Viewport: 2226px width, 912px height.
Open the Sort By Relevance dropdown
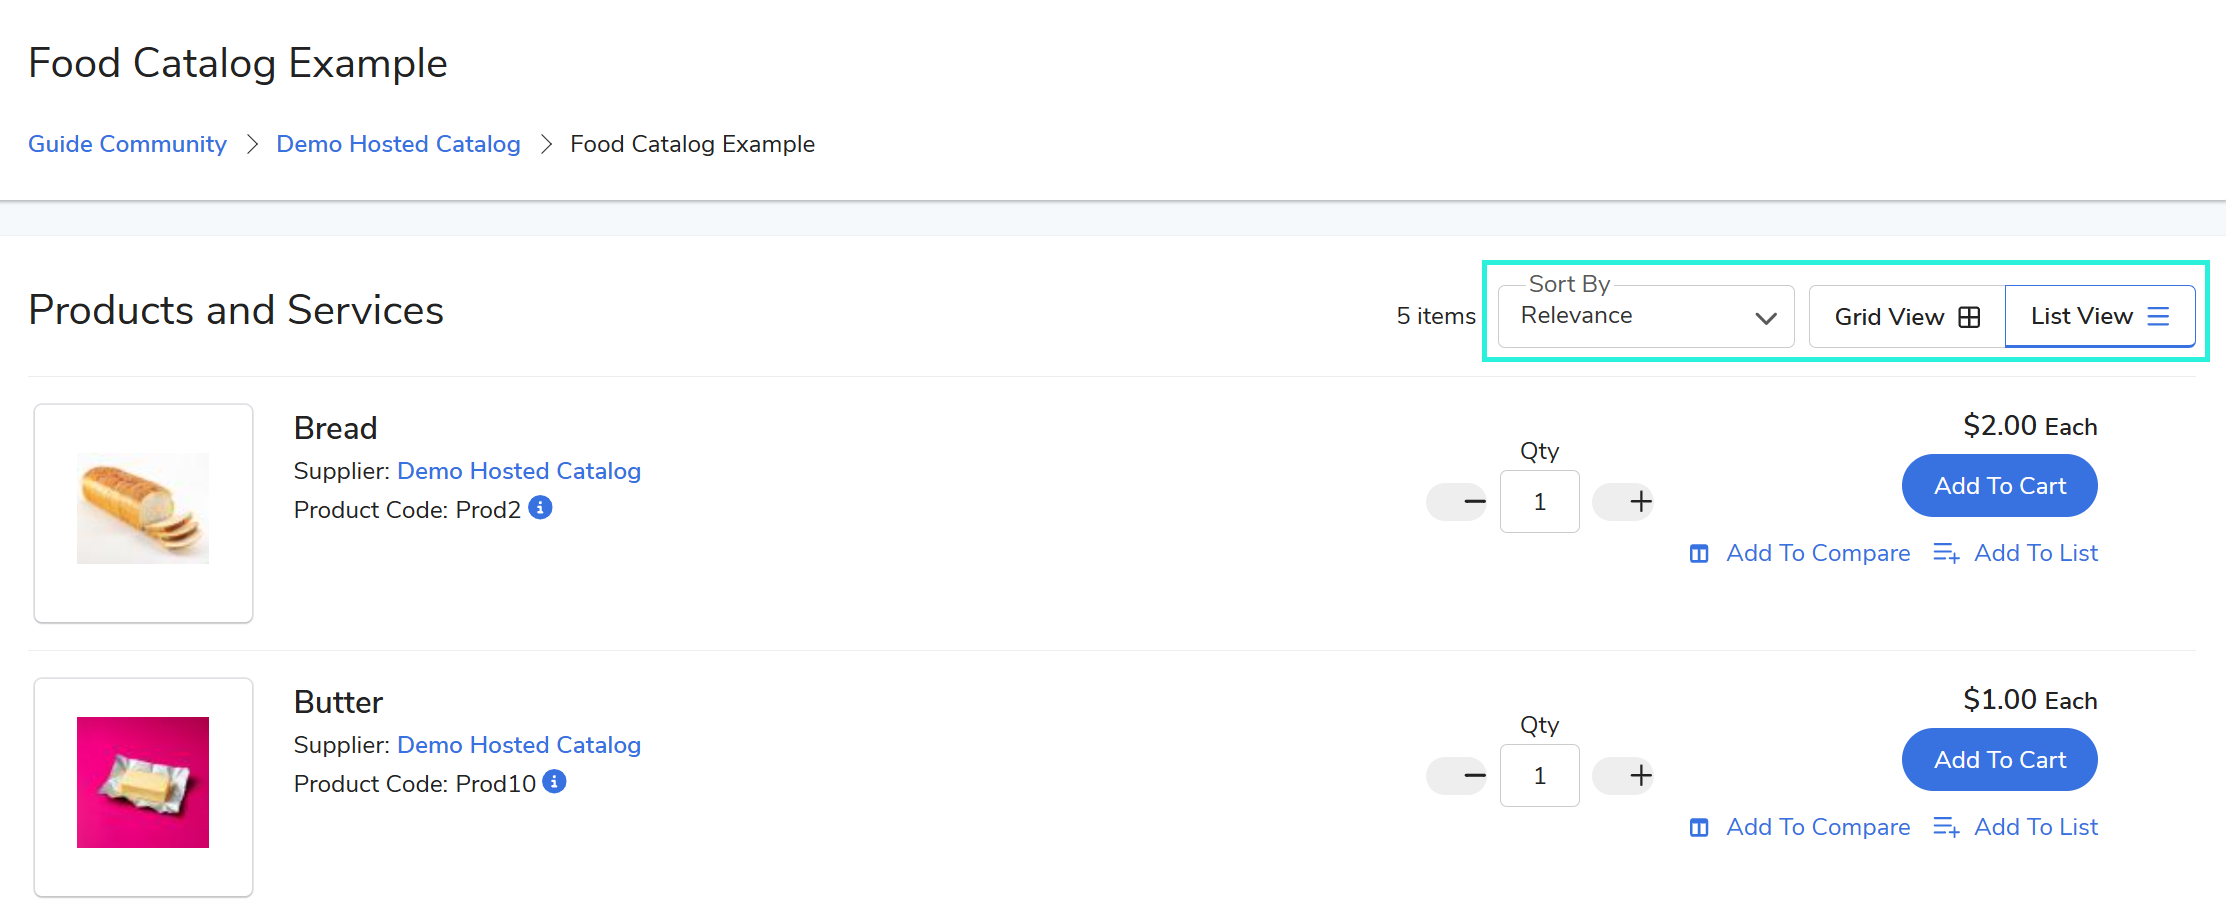1646,317
